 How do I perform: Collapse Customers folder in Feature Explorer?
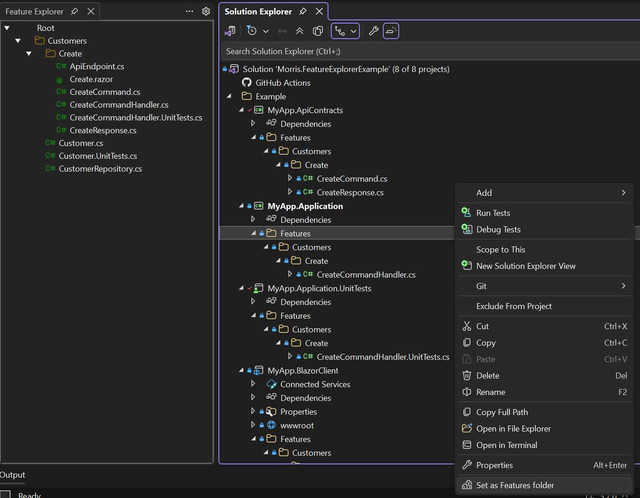click(18, 41)
